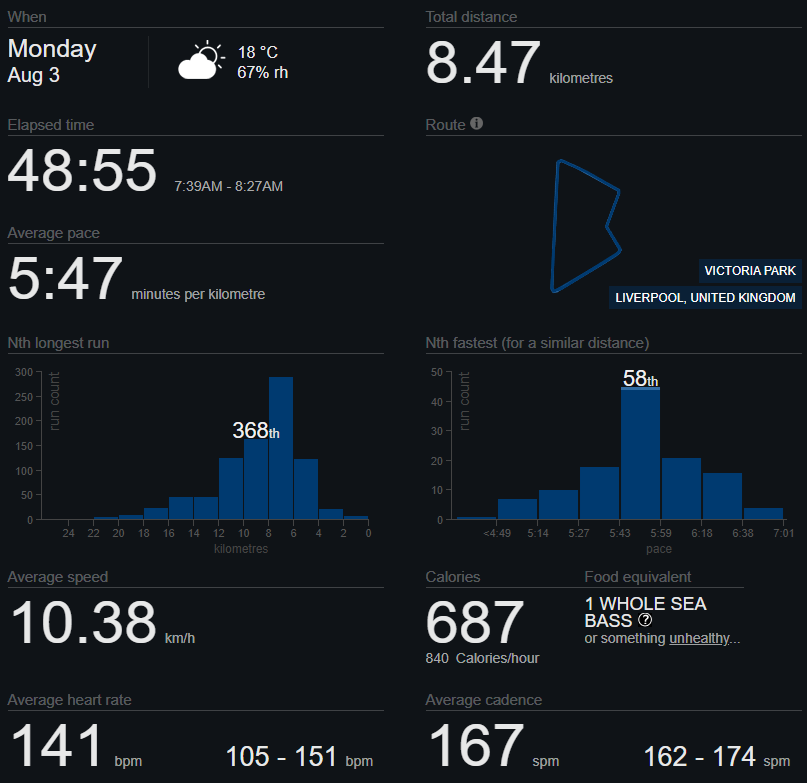Image resolution: width=807 pixels, height=783 pixels.
Task: Click the Route info icon
Action: 477,124
